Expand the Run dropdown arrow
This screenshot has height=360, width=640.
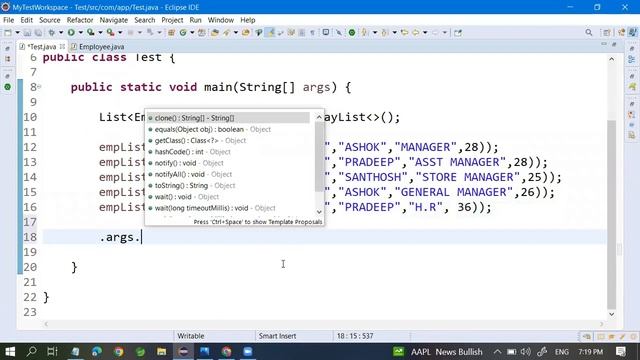[81, 33]
